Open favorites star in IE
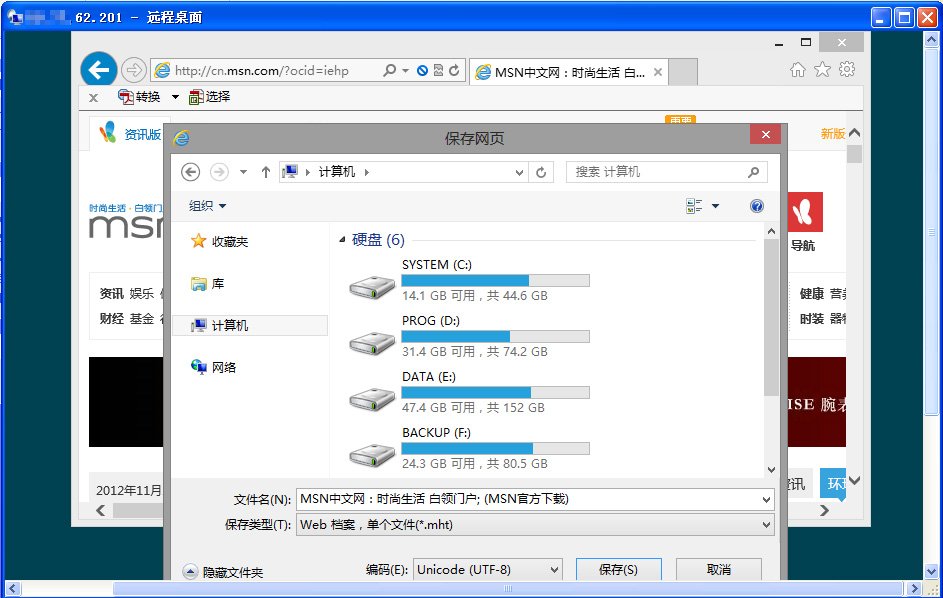The height and width of the screenshot is (598, 943). (822, 70)
